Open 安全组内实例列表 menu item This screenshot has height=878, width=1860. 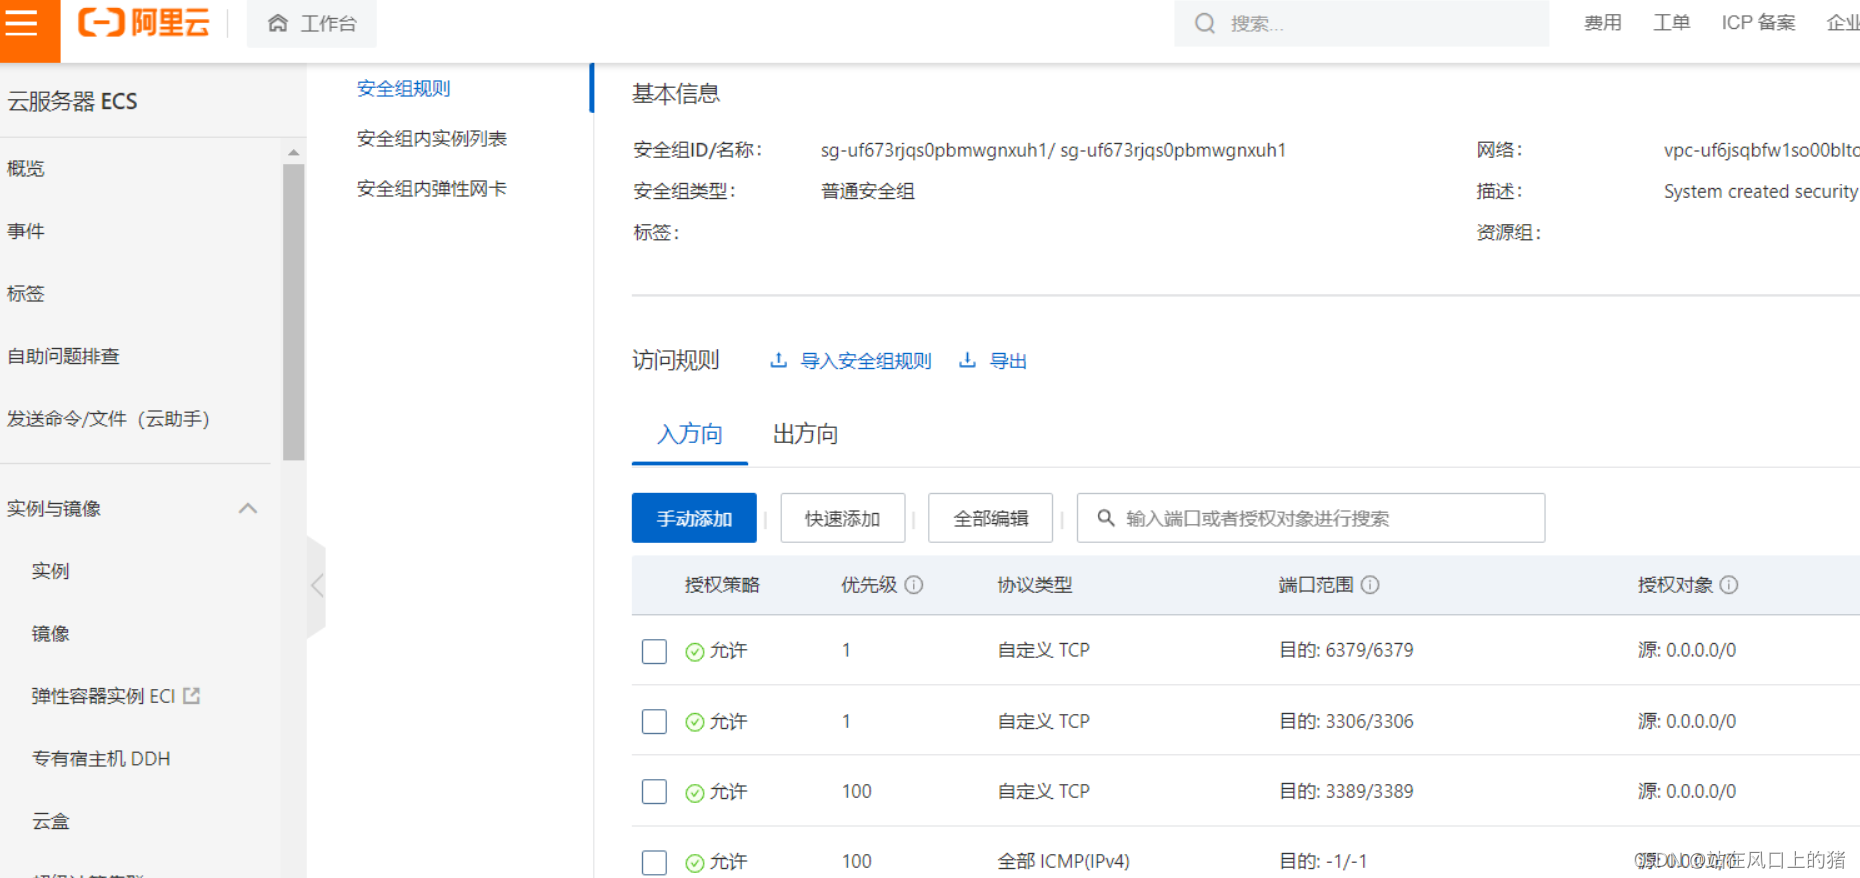[432, 138]
